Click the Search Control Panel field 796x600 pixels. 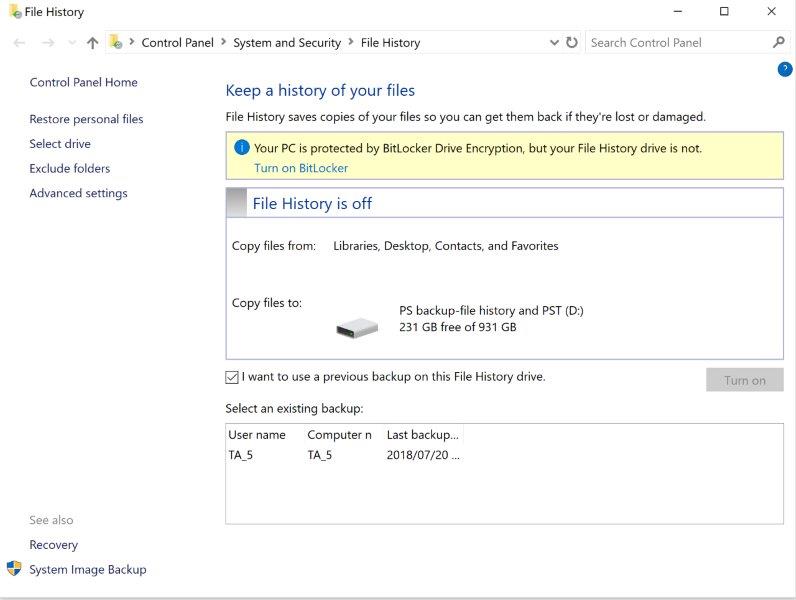point(676,43)
